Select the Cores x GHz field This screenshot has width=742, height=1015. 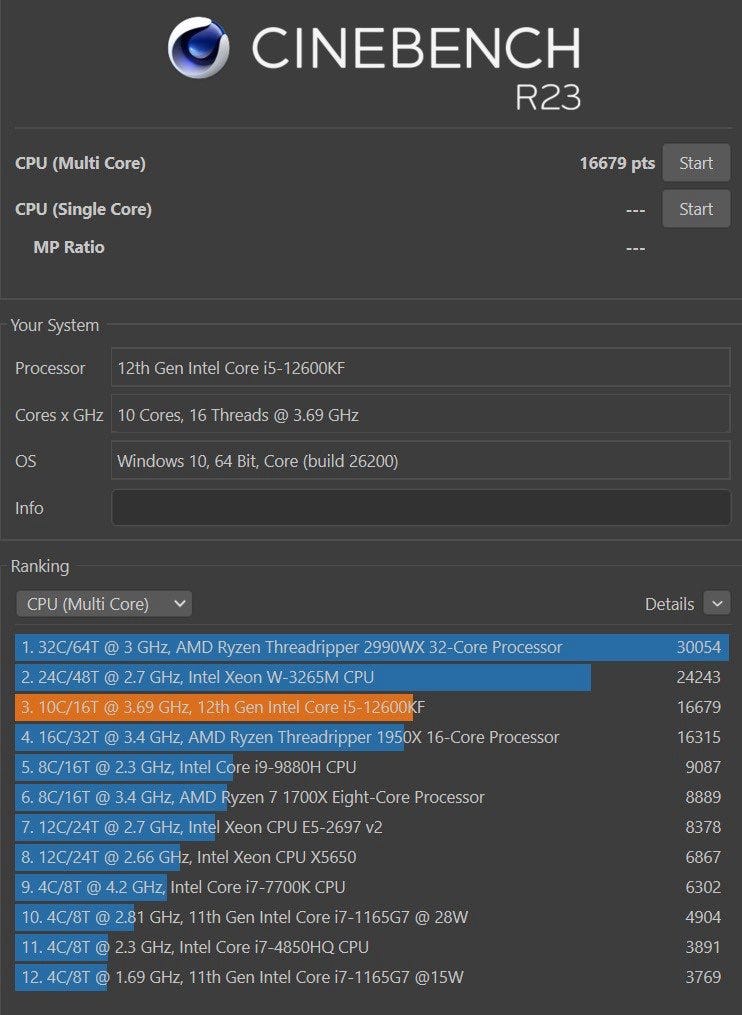pos(421,415)
